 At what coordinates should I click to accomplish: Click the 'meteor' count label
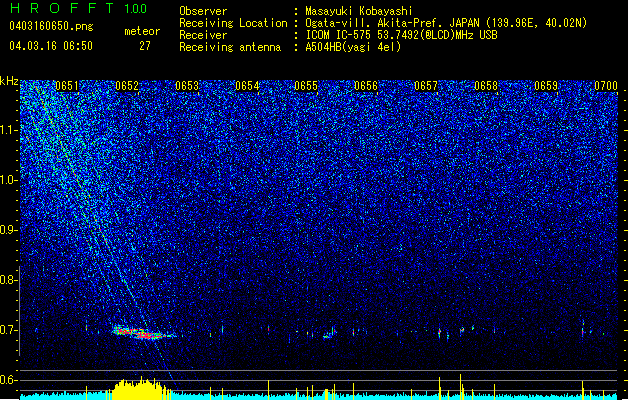[x=142, y=31]
